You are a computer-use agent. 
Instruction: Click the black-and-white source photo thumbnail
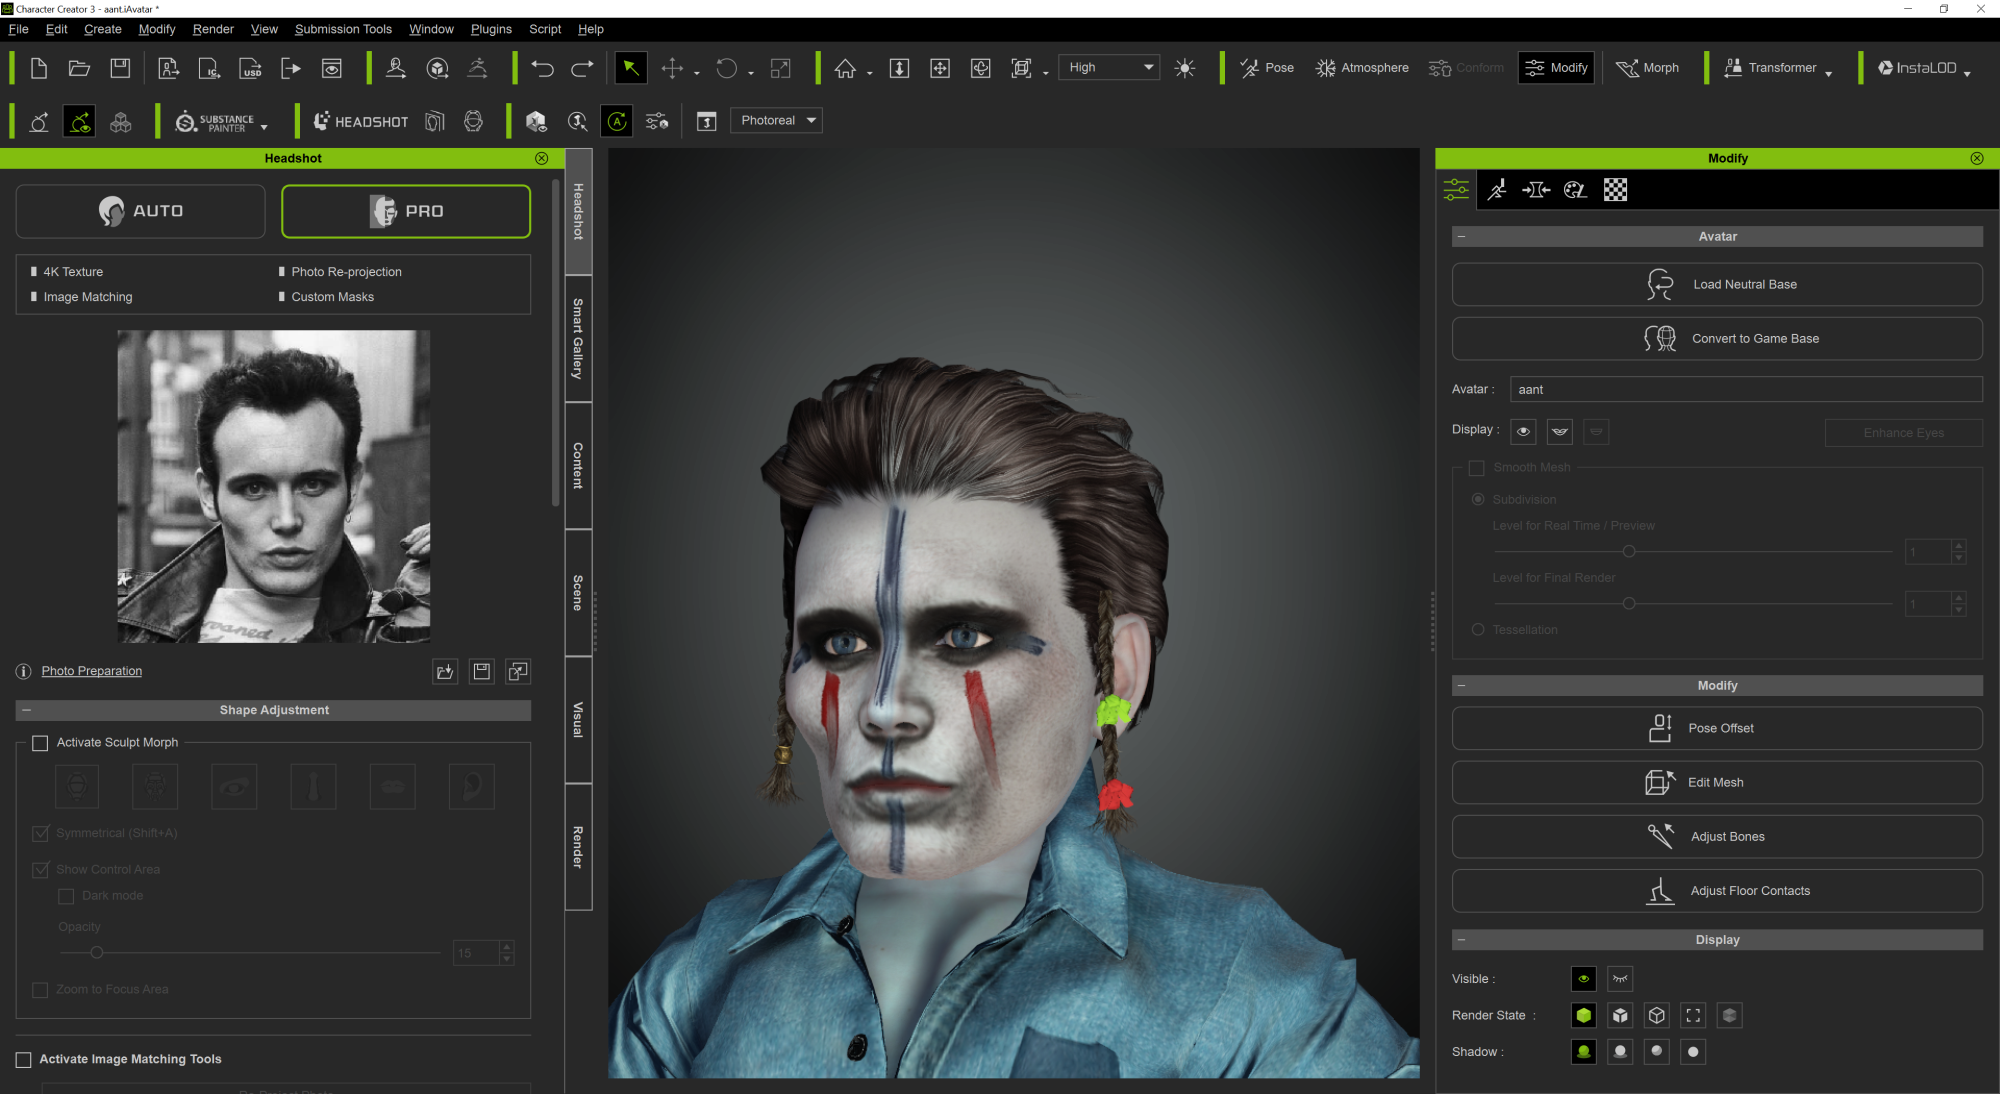(274, 486)
